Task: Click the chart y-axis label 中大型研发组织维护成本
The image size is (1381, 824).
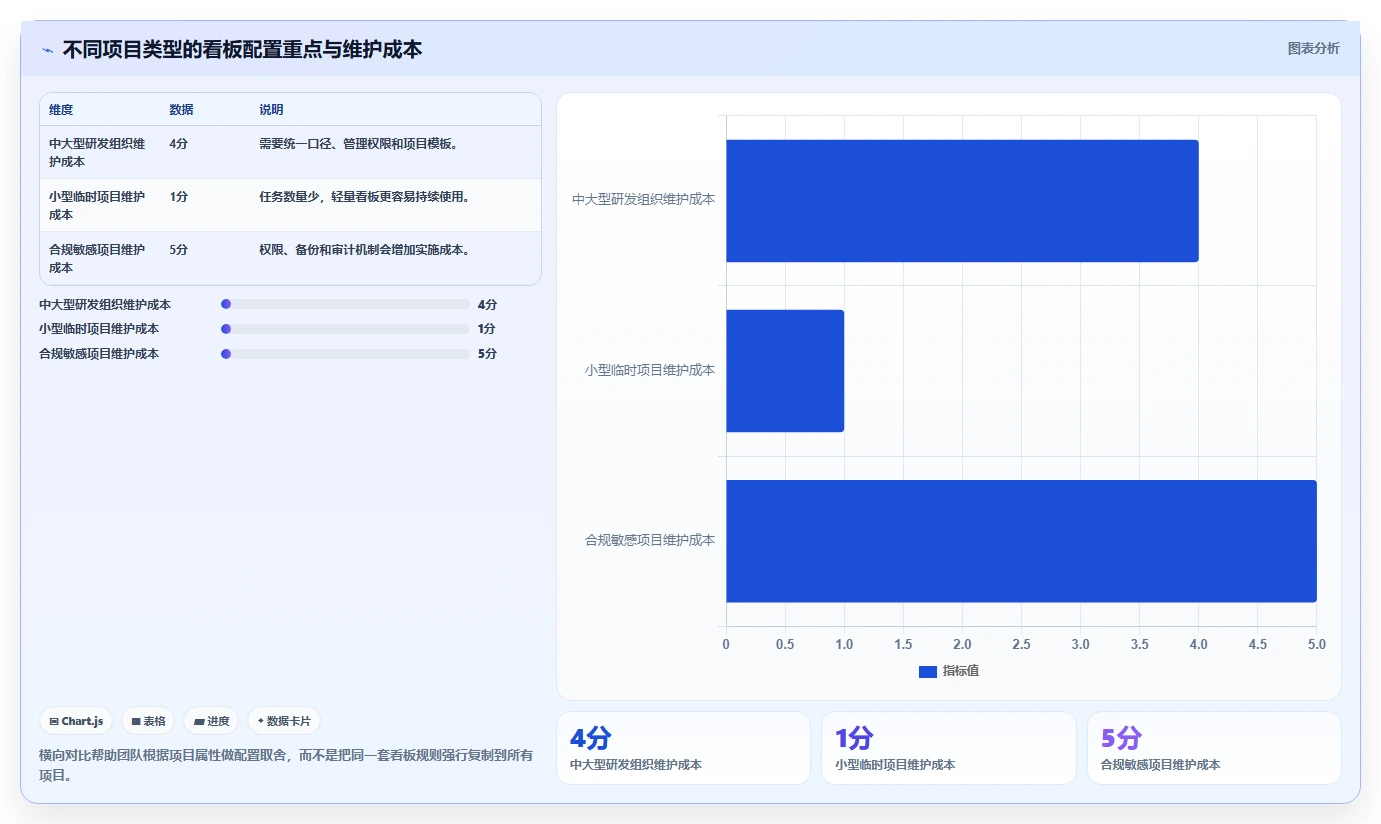Action: tap(643, 200)
